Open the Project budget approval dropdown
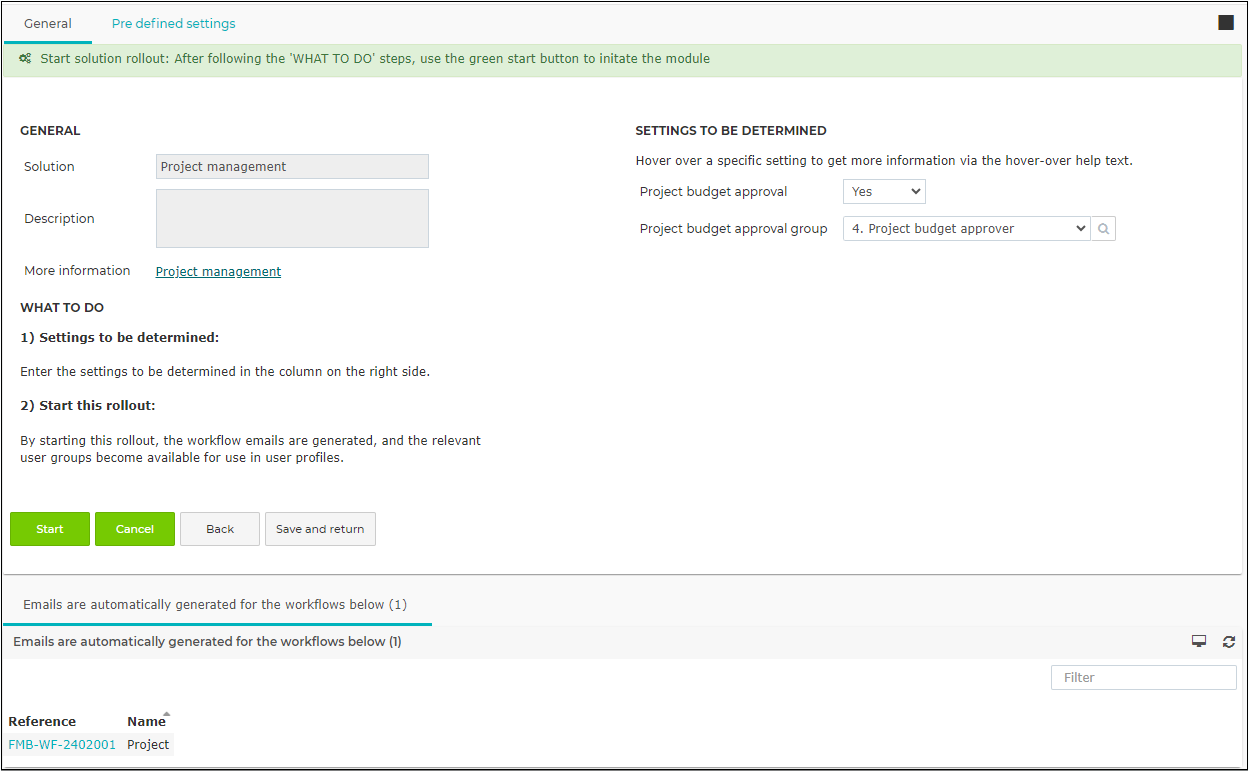This screenshot has width=1249, height=771. (884, 192)
